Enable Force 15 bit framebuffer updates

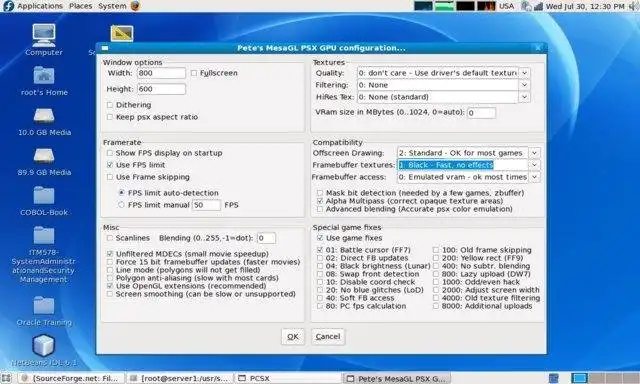(110, 262)
